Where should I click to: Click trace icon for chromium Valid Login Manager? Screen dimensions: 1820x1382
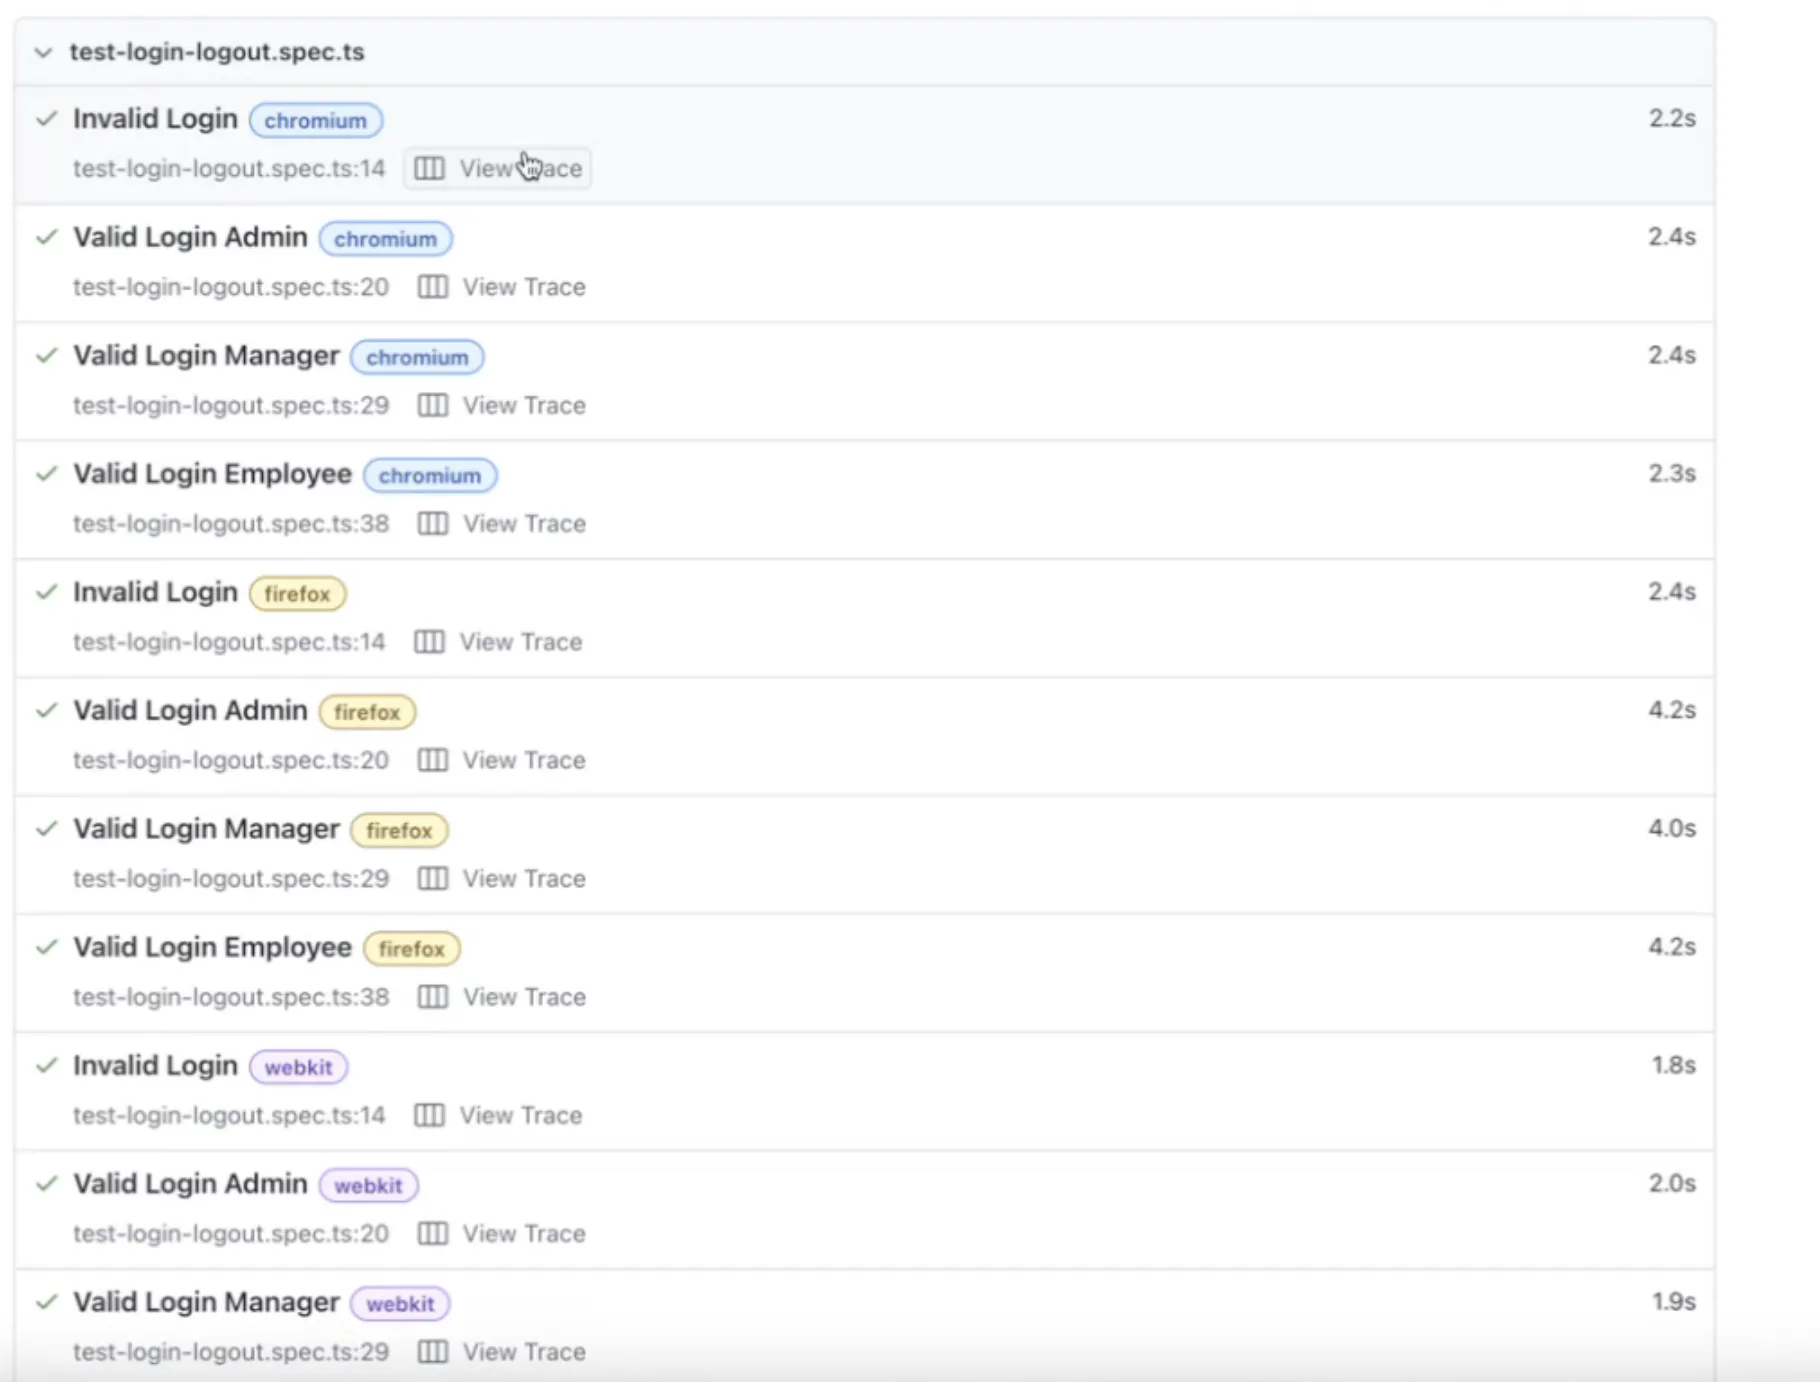[x=432, y=405]
